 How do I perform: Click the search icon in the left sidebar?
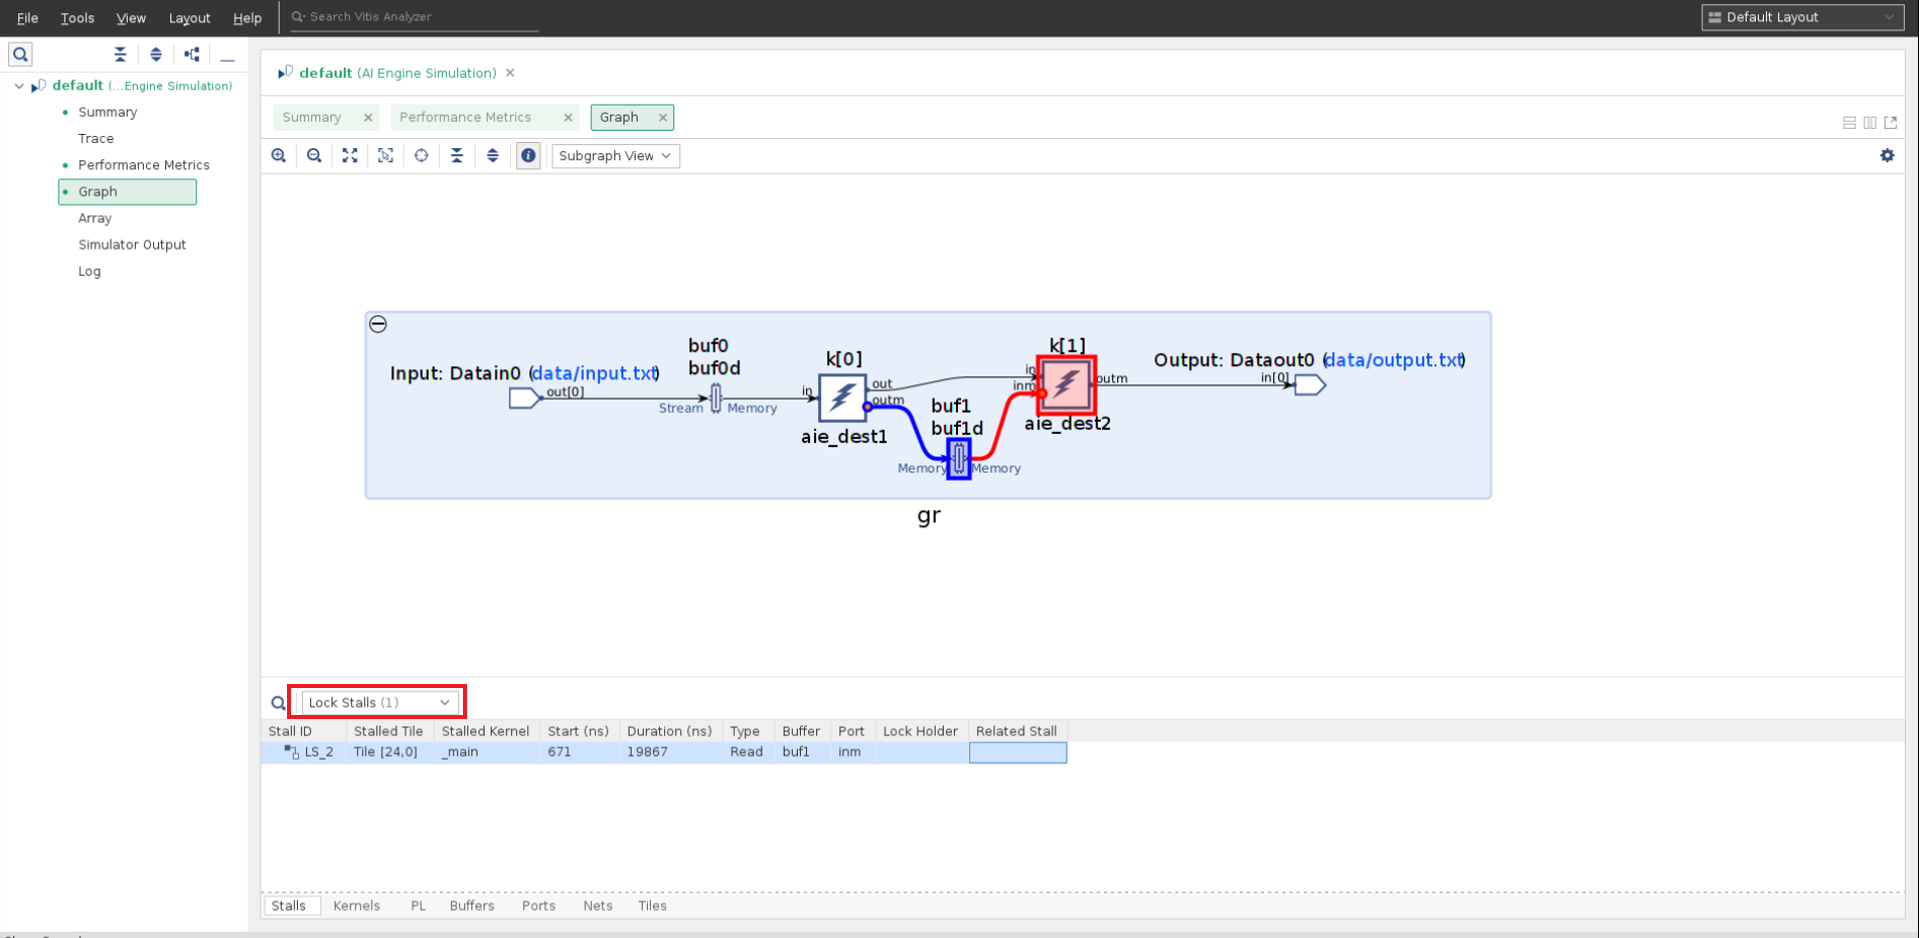[x=20, y=54]
